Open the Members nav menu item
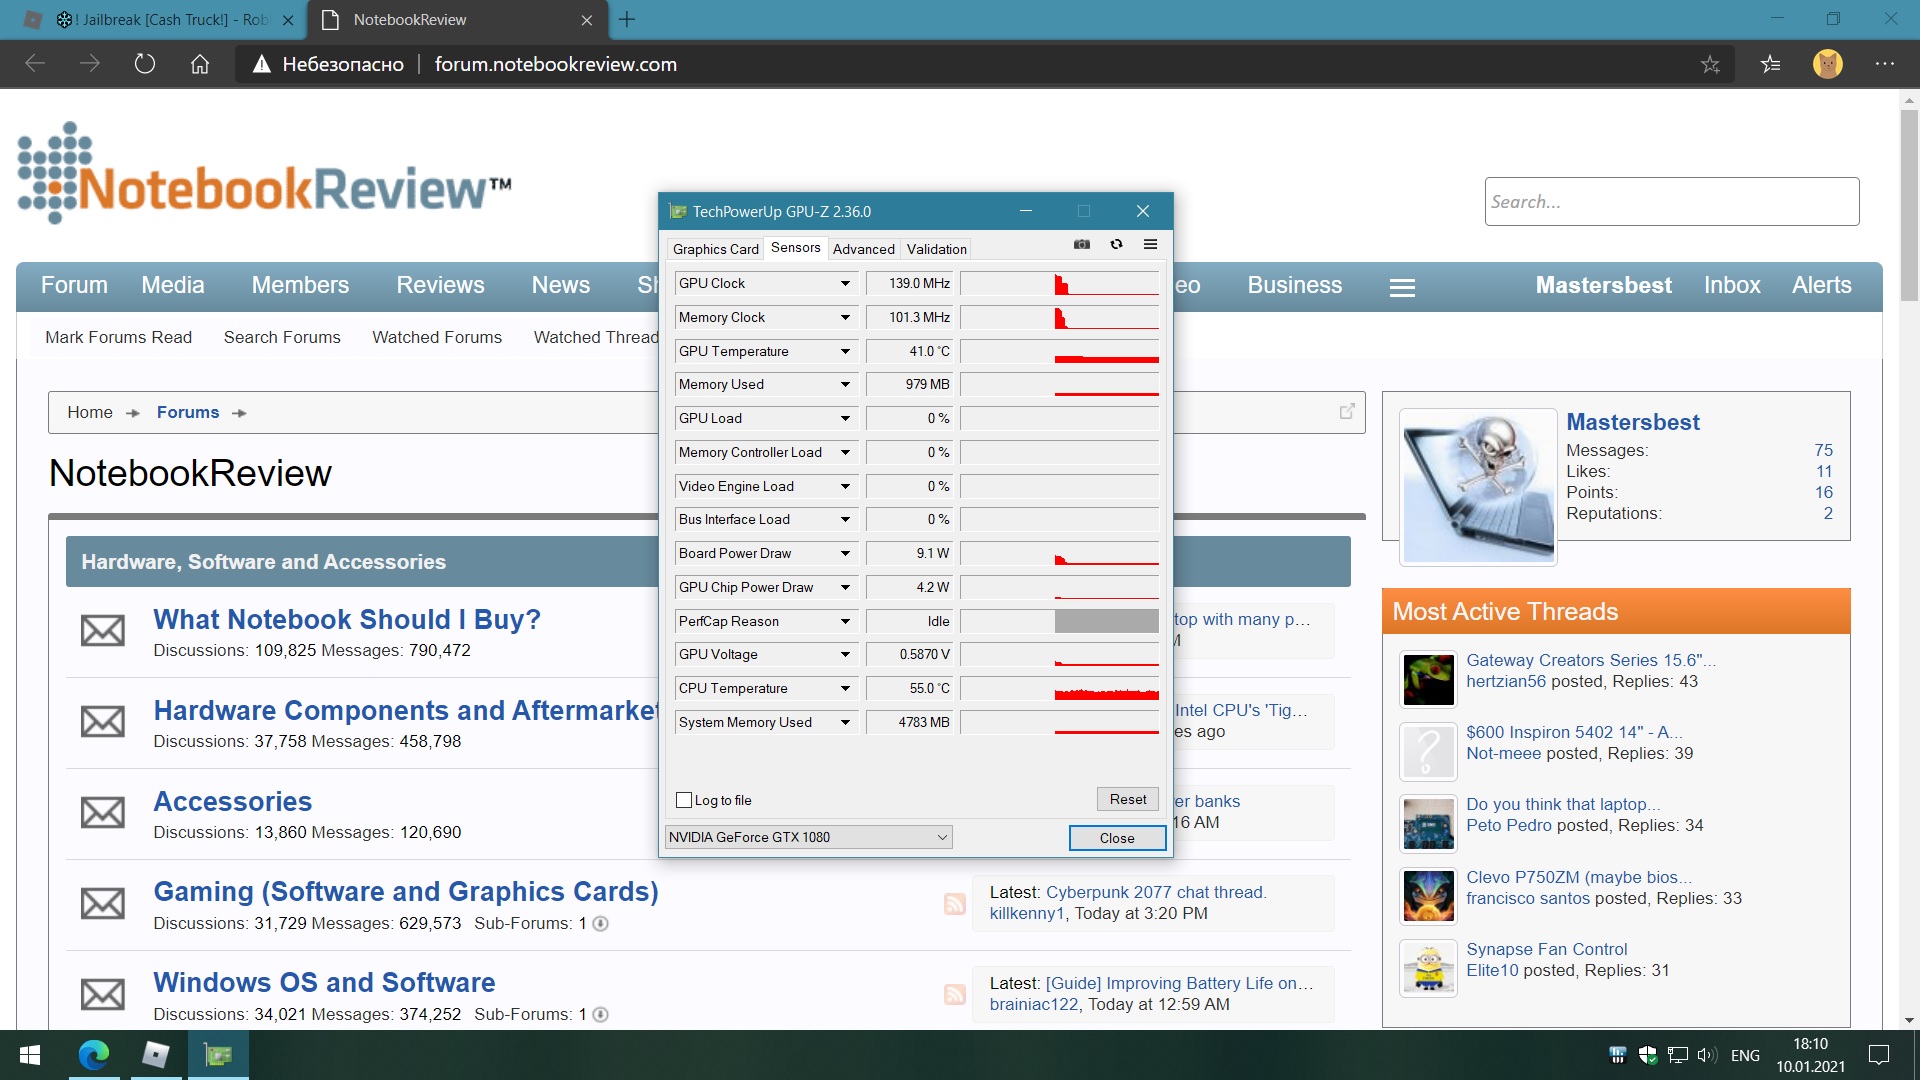 (300, 285)
